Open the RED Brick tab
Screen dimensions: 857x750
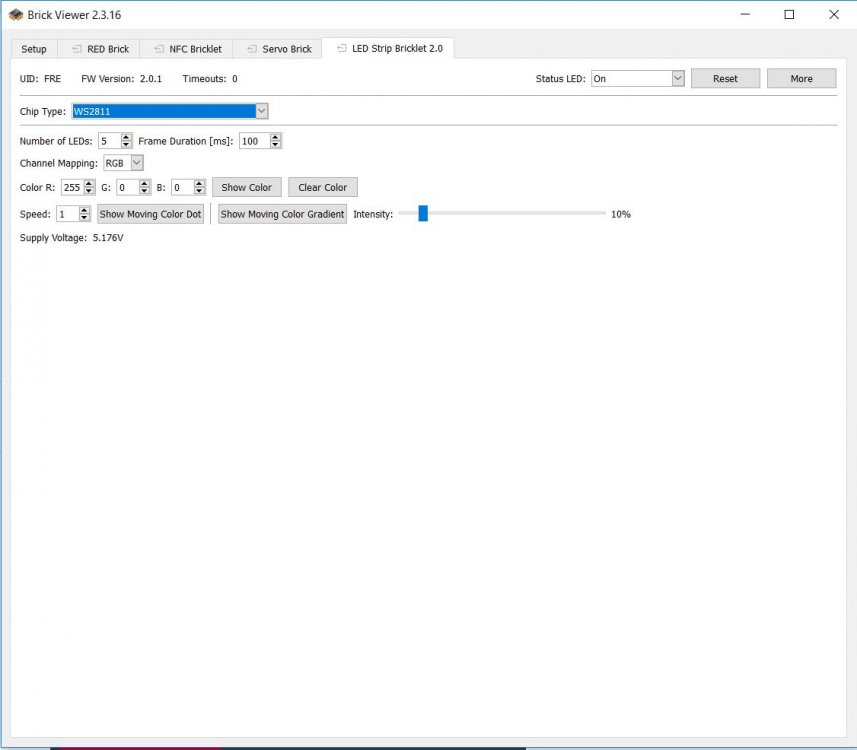(100, 49)
